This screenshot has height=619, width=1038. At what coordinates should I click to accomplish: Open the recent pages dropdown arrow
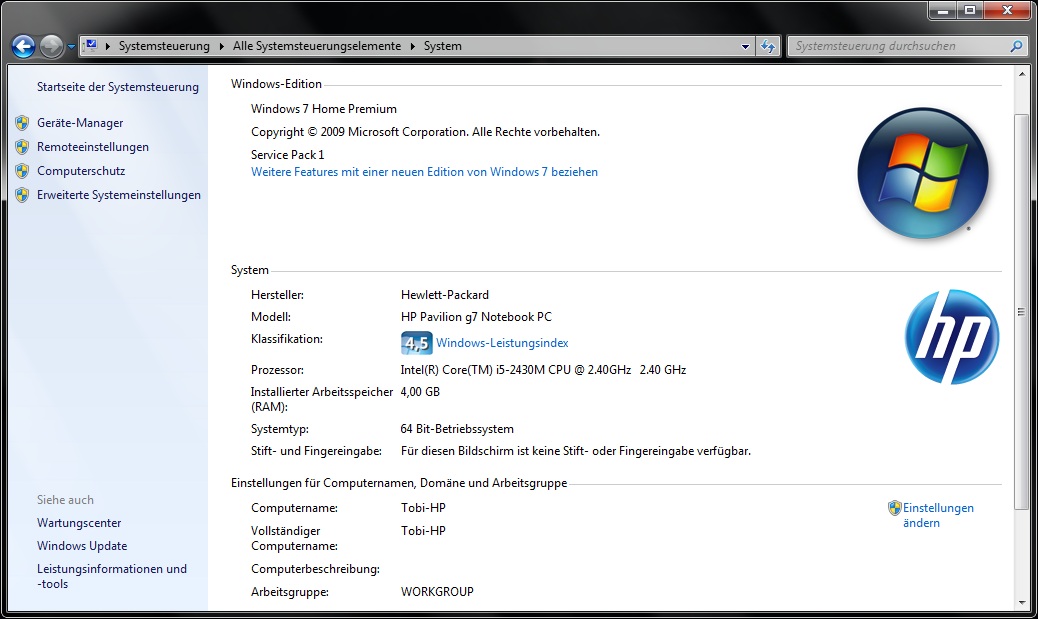(x=71, y=47)
